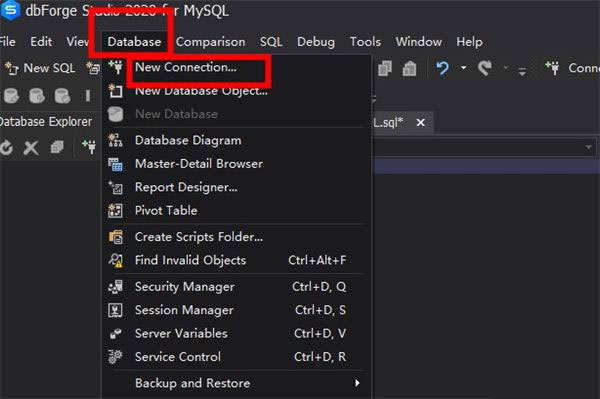Click new connection plug in Database Explorer
This screenshot has width=600, height=399.
click(x=89, y=147)
